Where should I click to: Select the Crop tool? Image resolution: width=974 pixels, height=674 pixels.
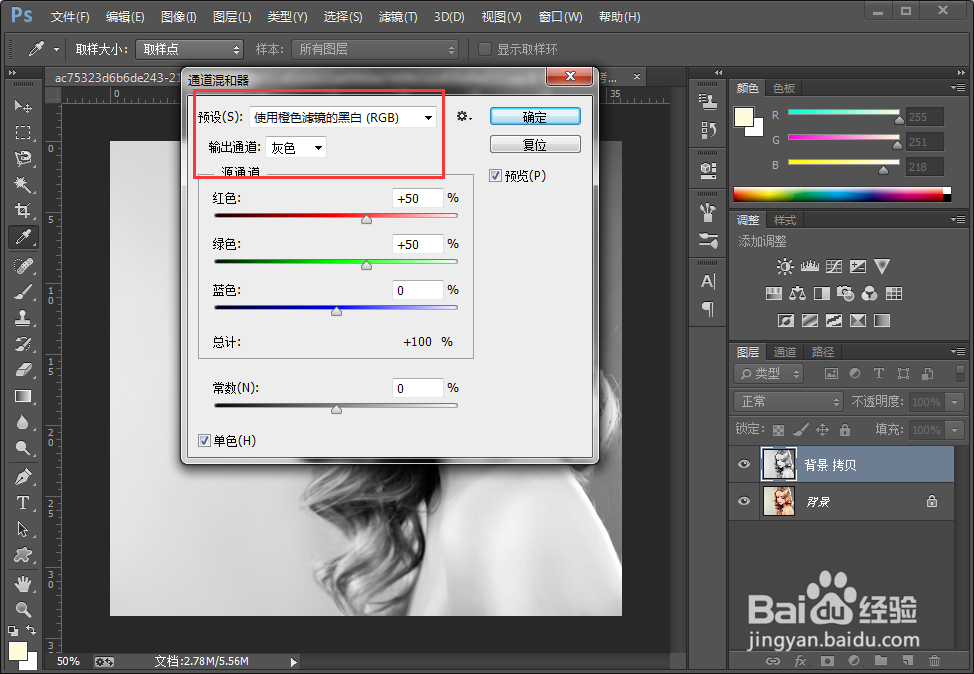click(22, 211)
